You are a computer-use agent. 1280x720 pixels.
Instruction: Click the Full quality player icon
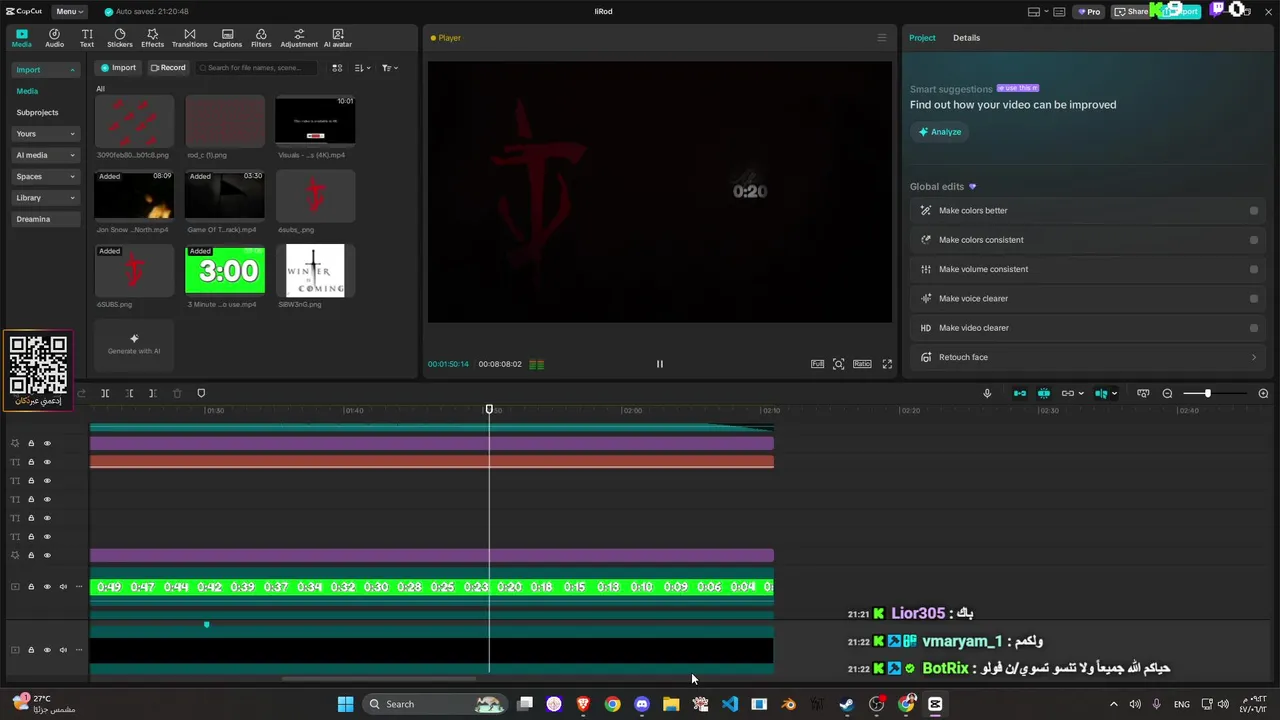[x=817, y=364]
